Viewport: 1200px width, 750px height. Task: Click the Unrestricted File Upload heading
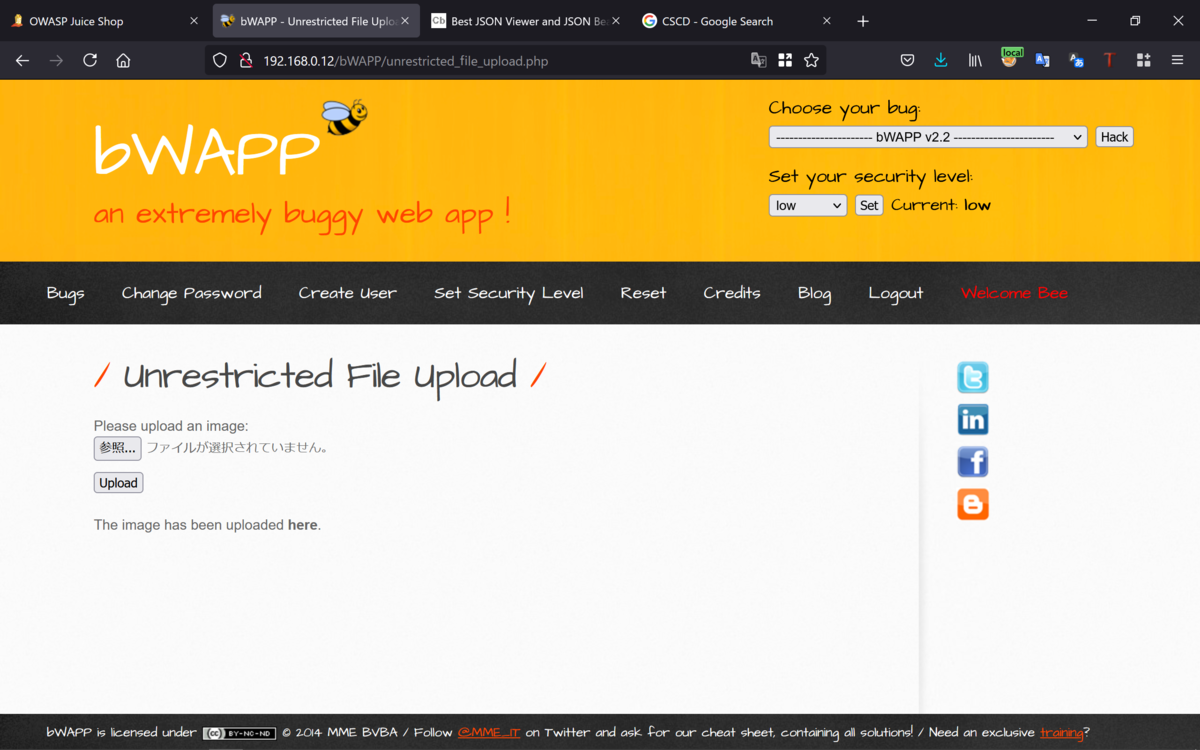[320, 377]
